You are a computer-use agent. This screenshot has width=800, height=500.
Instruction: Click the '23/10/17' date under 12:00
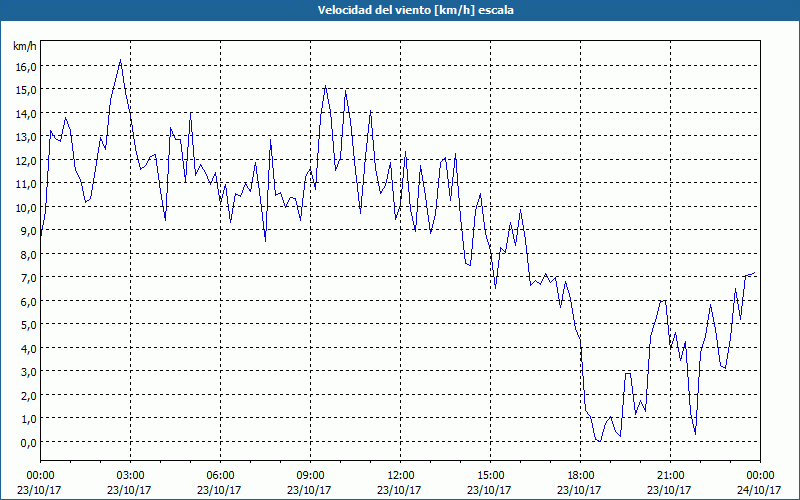[399, 490]
